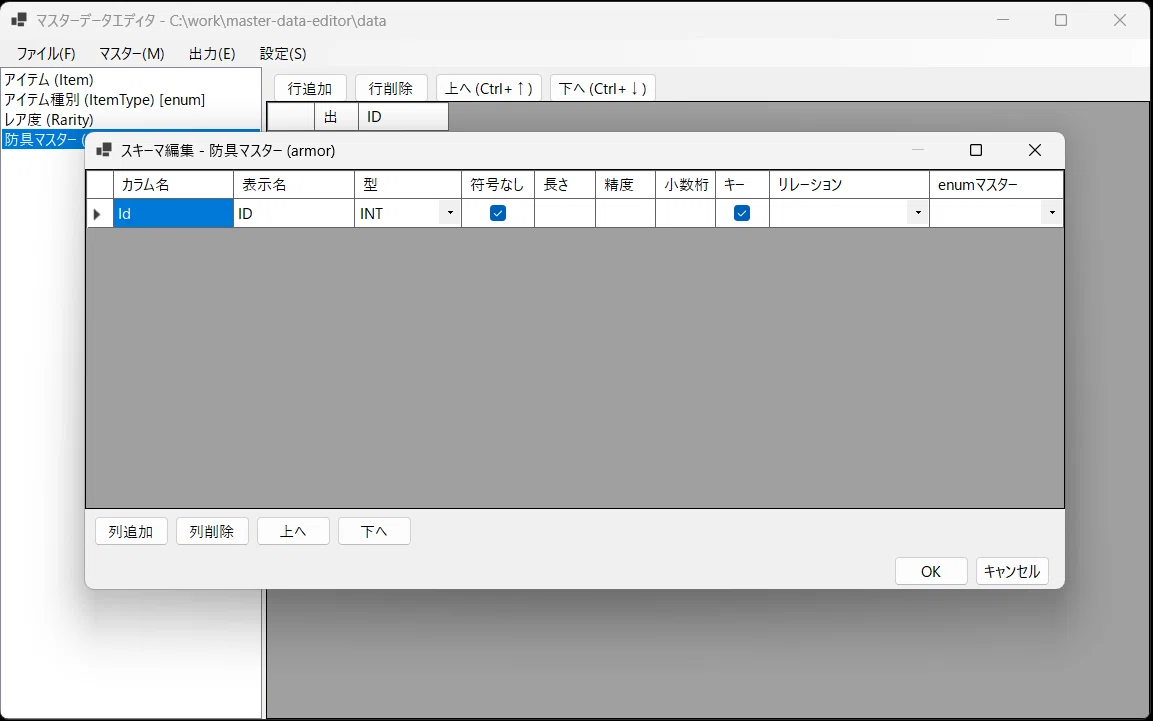Open the リレーション dropdown for Id row
1153x721 pixels.
pos(918,213)
